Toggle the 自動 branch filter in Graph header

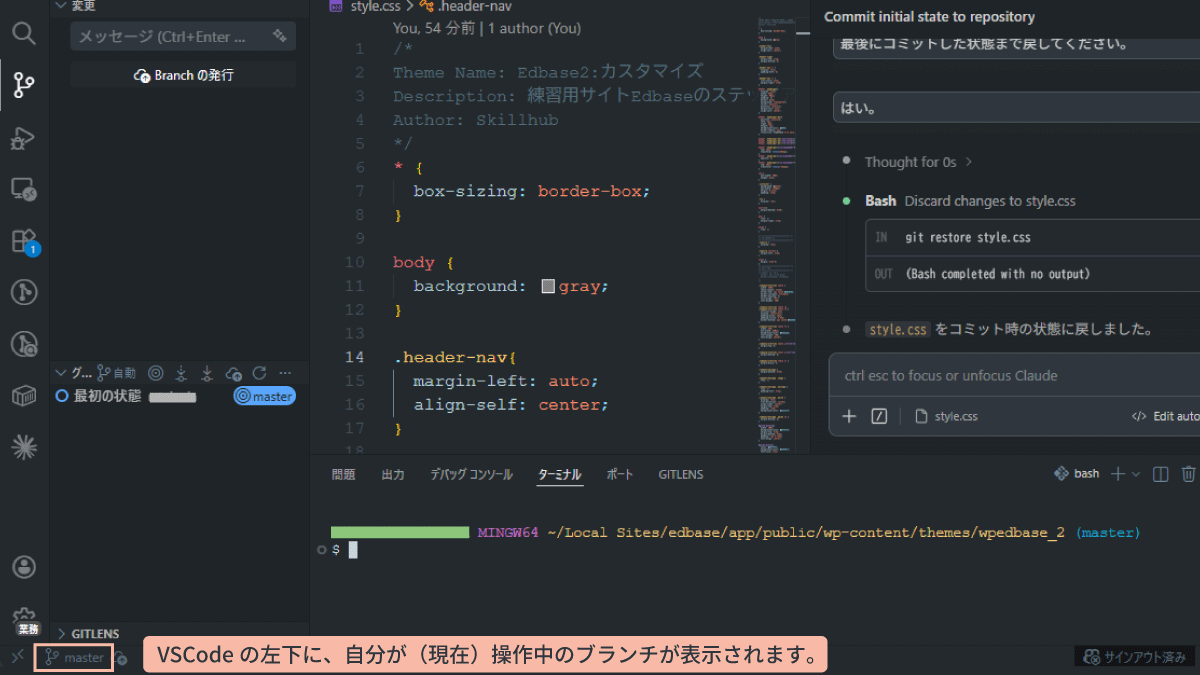click(x=116, y=372)
